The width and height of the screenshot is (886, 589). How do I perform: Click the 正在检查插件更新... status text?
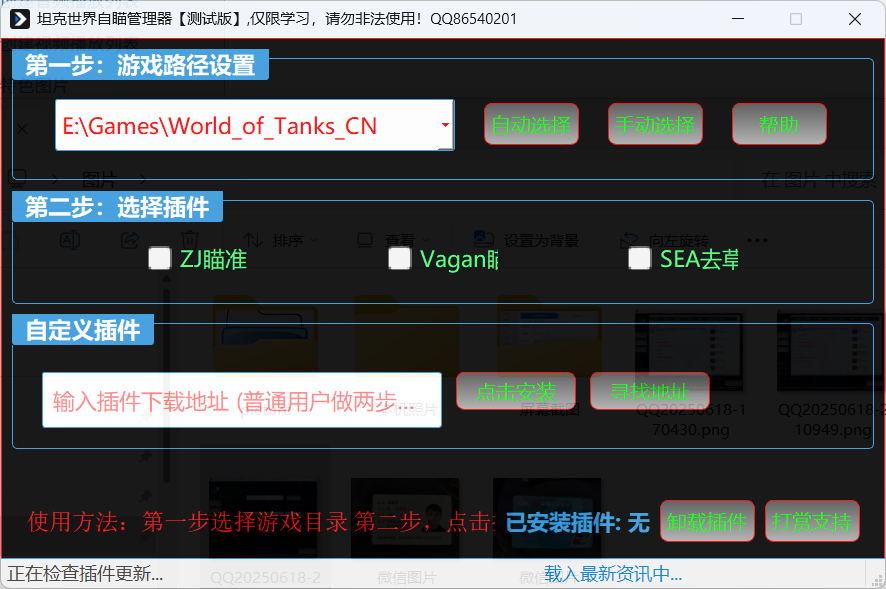(x=85, y=574)
